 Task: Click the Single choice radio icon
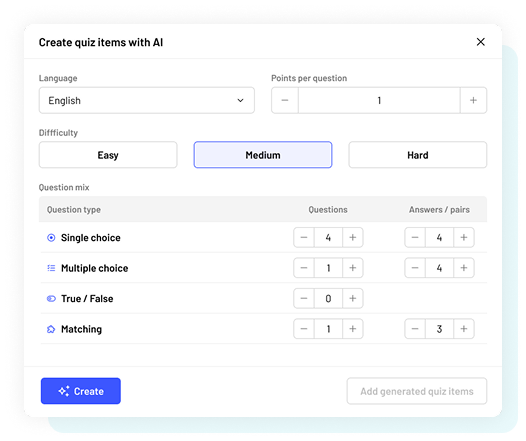(x=51, y=238)
